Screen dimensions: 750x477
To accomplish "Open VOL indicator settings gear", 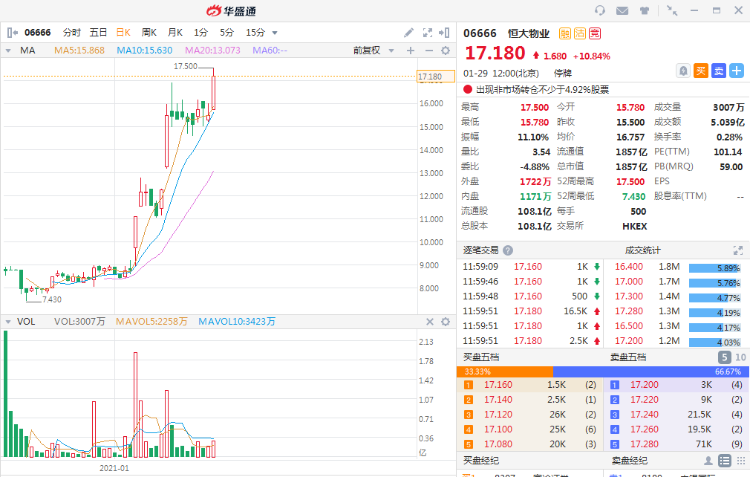I will (x=445, y=322).
